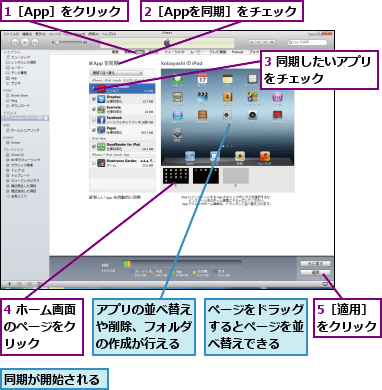This screenshot has height=390, width=382.
Task: Toggle the Evernote app checkbox
Action: pos(94,109)
